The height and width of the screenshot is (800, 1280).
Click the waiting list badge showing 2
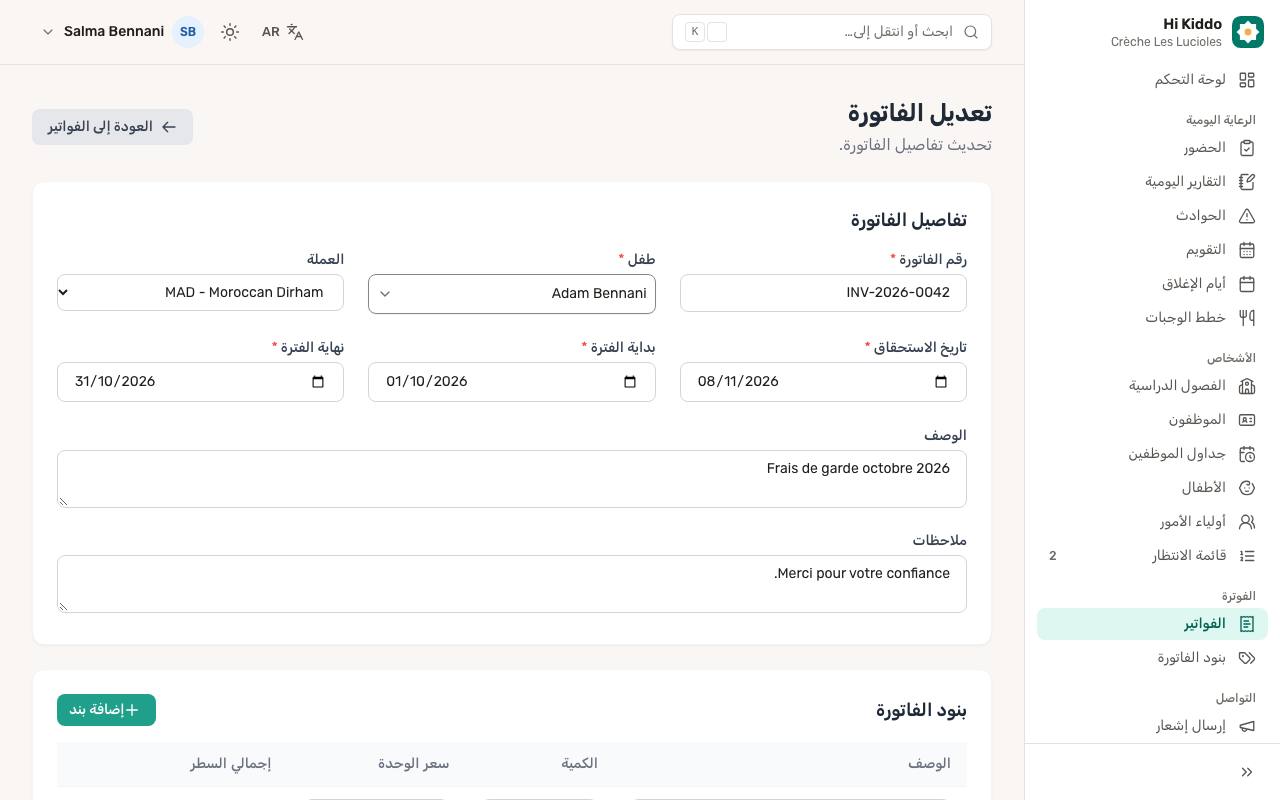coord(1052,556)
